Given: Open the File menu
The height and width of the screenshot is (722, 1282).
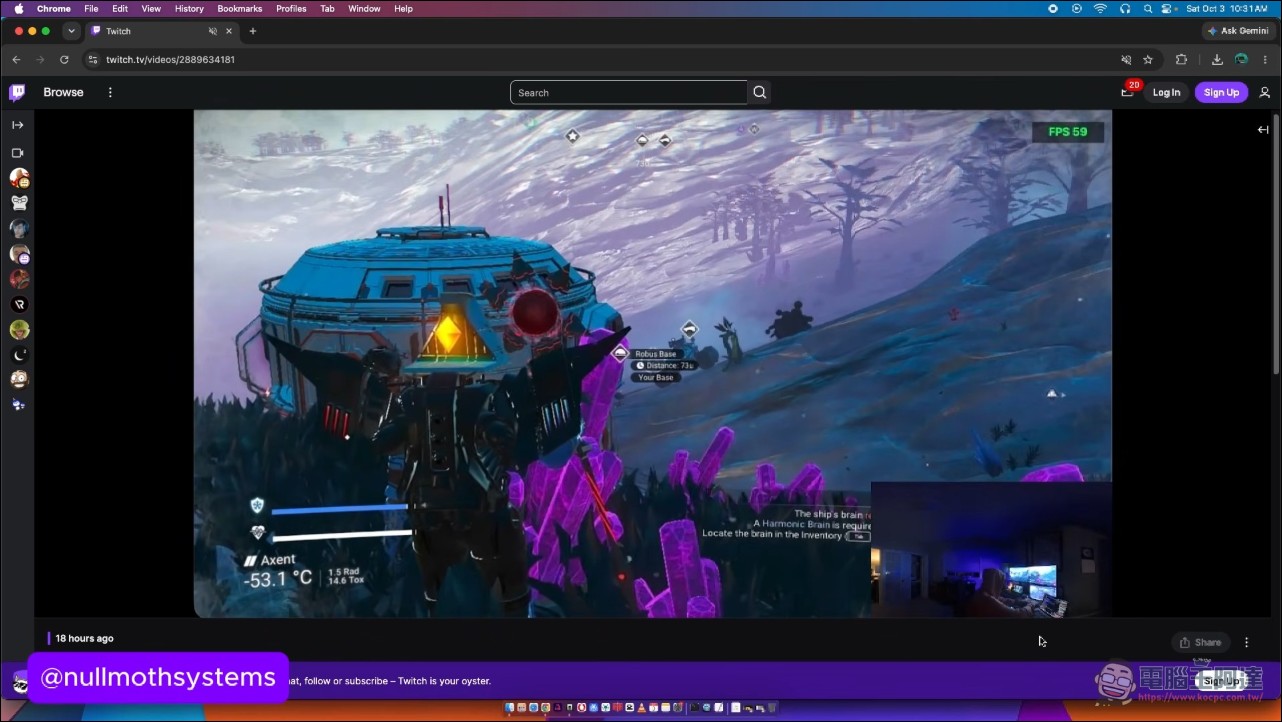Looking at the screenshot, I should click(91, 8).
